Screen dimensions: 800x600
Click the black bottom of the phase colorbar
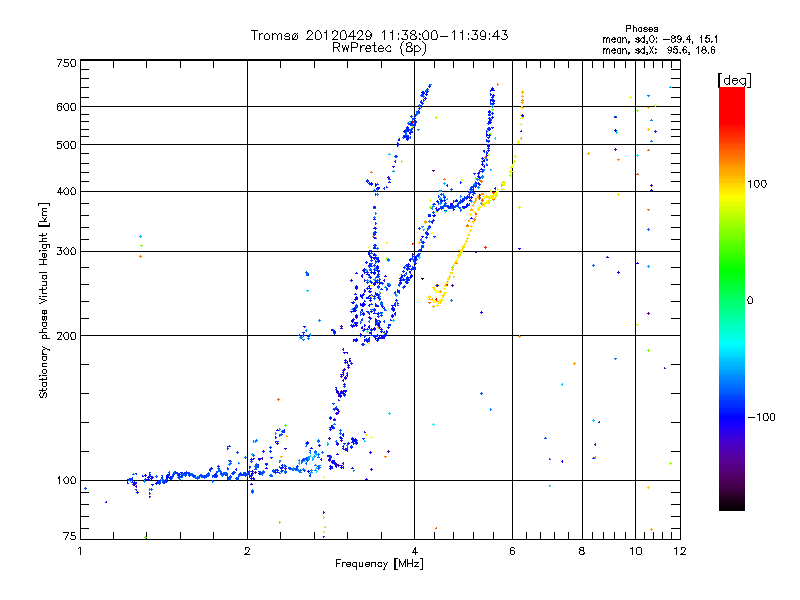point(732,503)
